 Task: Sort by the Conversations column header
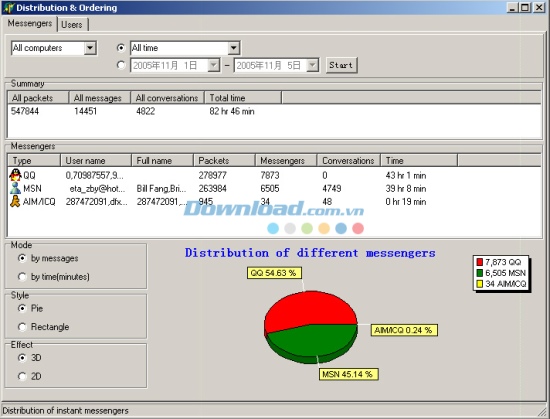click(x=349, y=160)
